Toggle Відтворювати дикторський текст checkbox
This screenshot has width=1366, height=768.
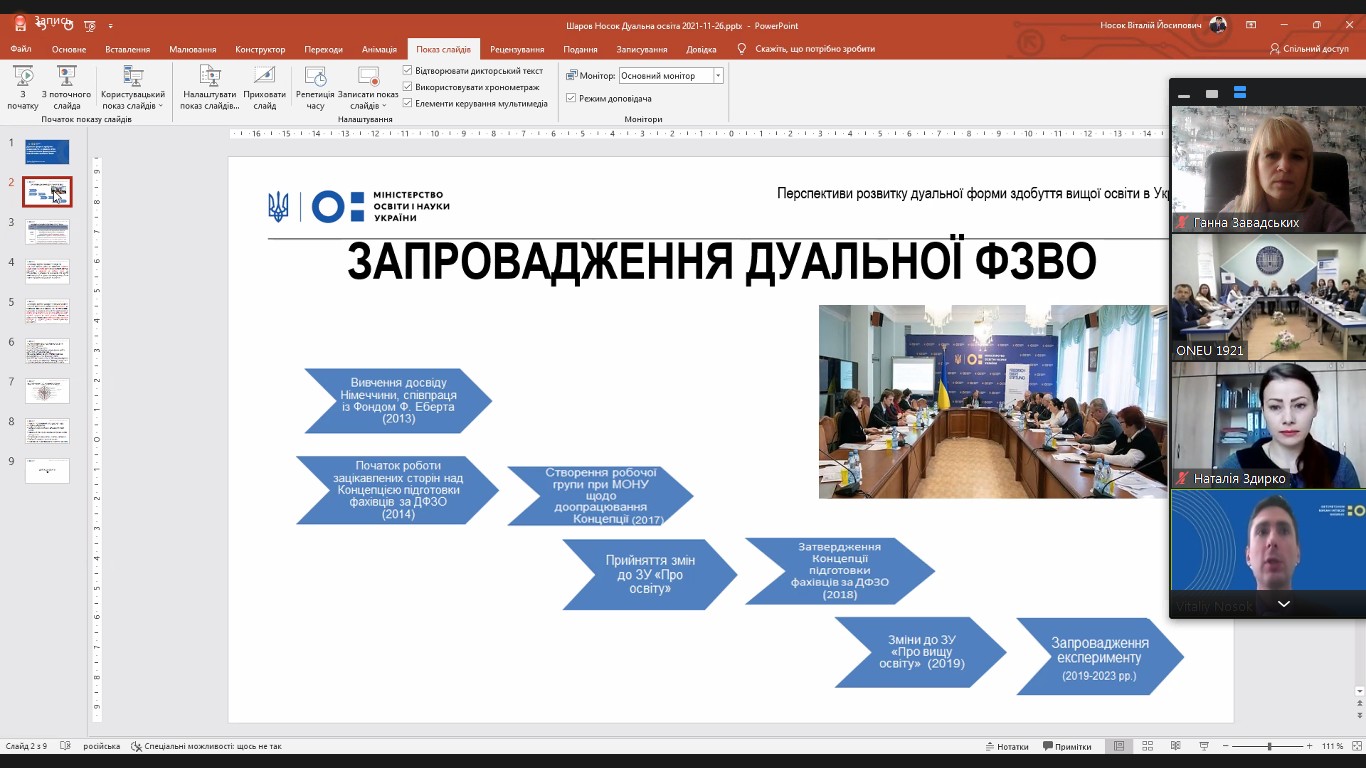408,71
